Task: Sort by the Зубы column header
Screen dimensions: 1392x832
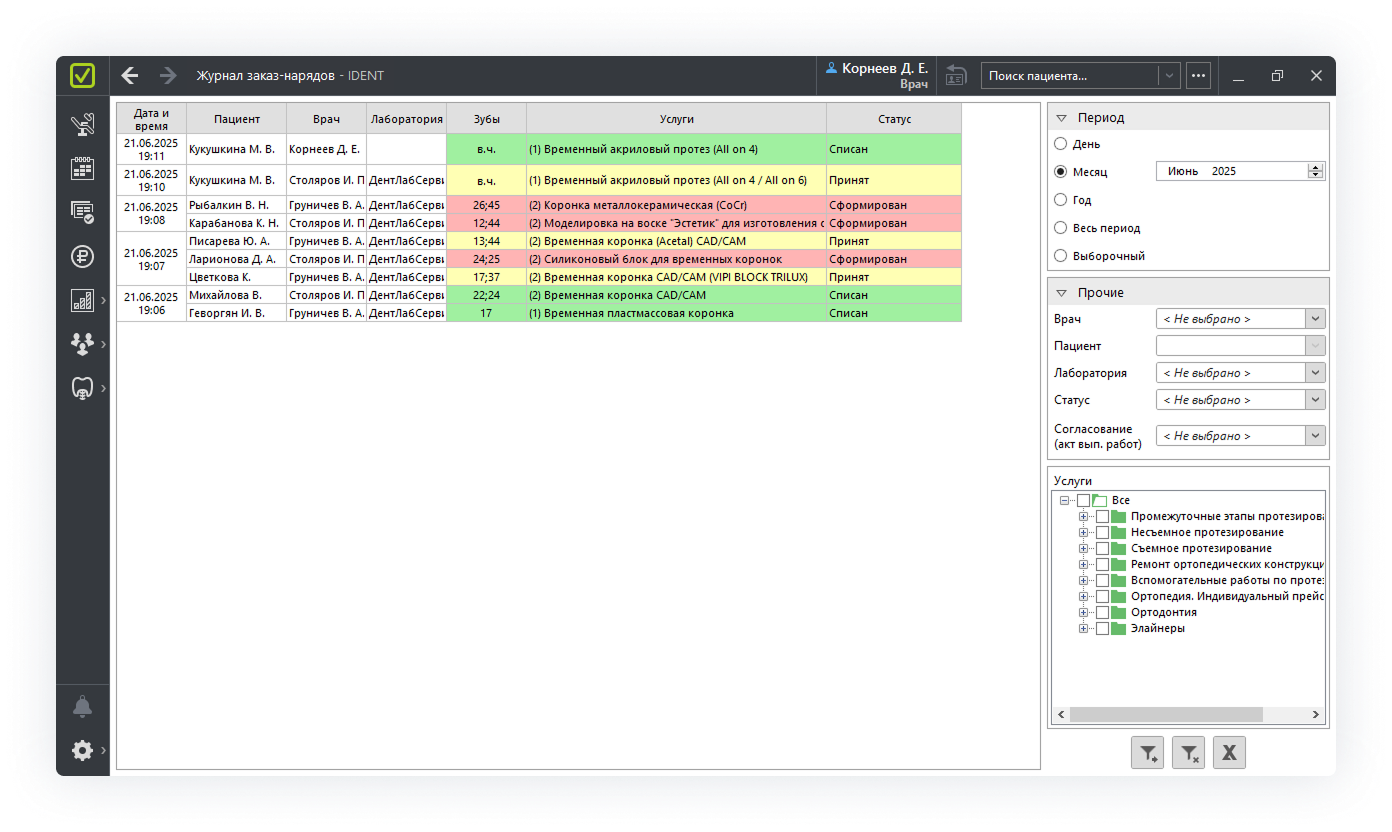Action: point(486,118)
